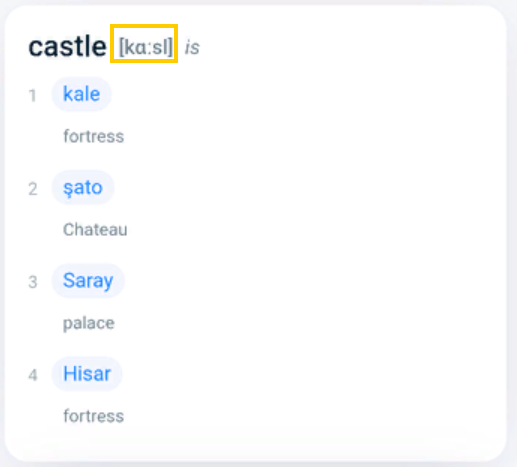Click the italic 'is' part-of-speech label
The image size is (517, 467).
point(192,47)
